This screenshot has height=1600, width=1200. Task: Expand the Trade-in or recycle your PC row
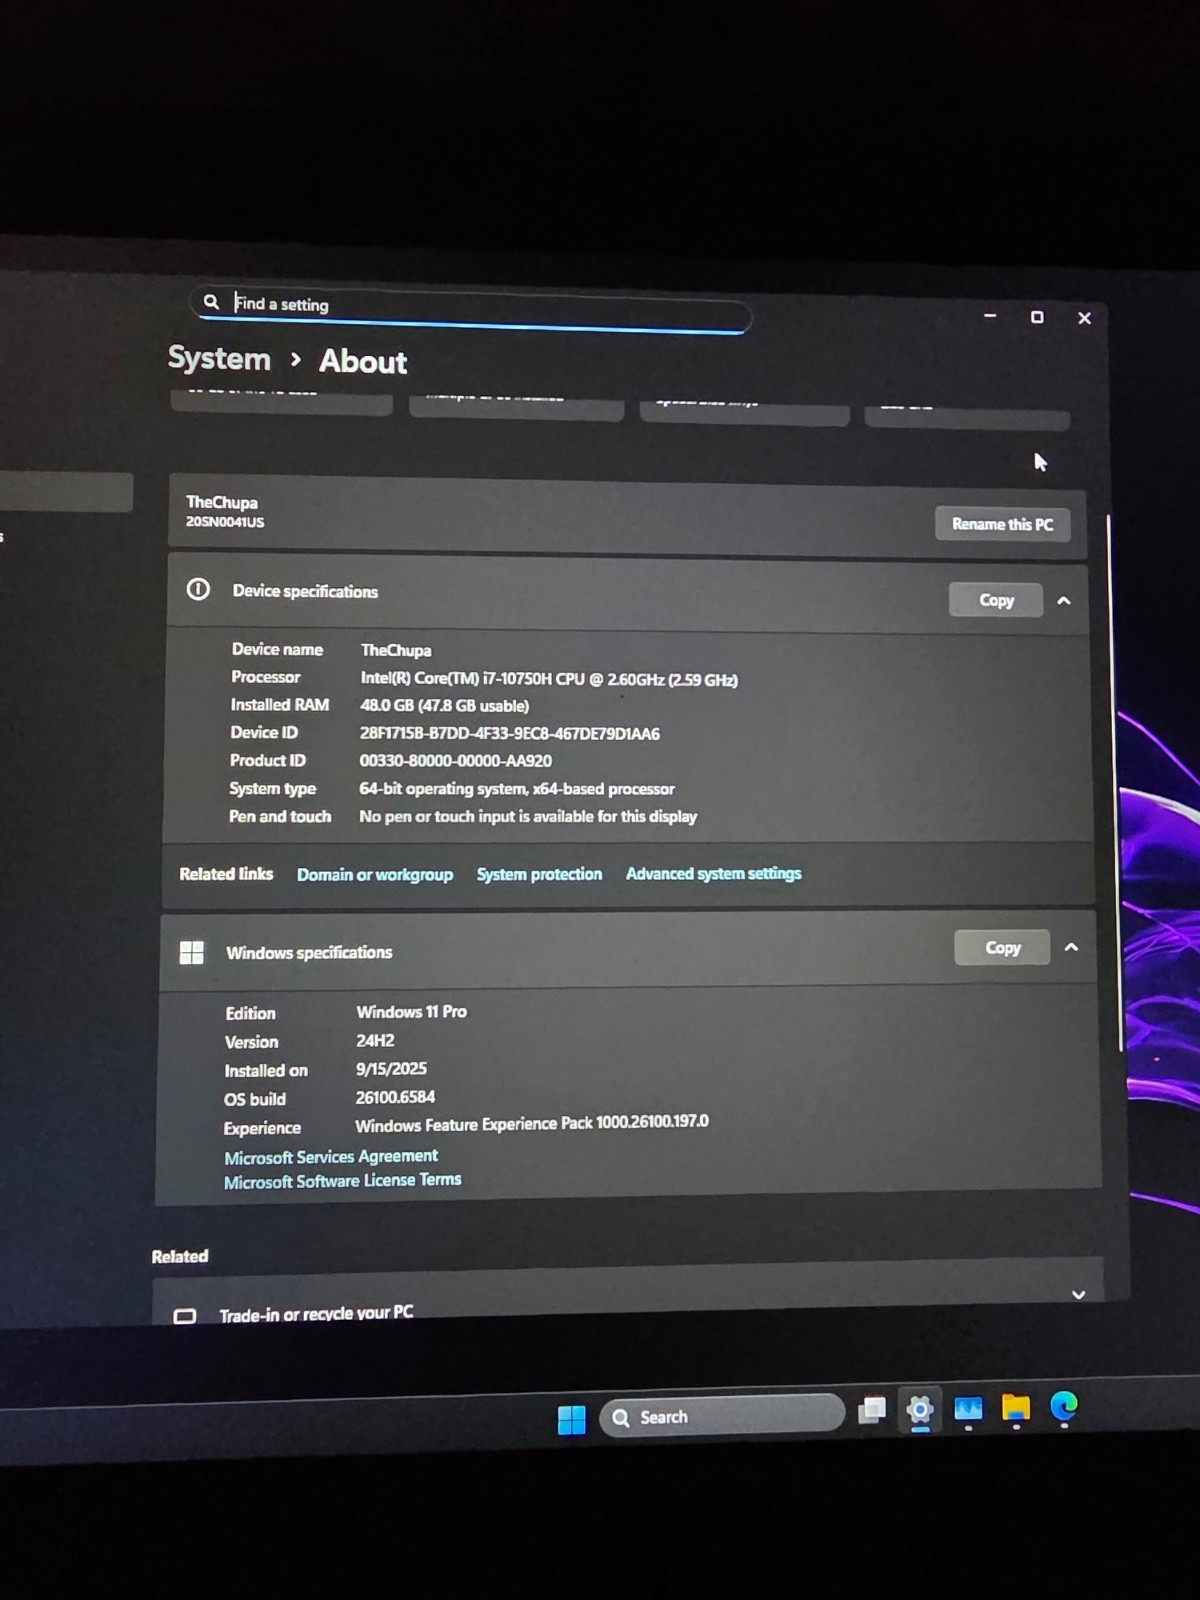1078,1294
